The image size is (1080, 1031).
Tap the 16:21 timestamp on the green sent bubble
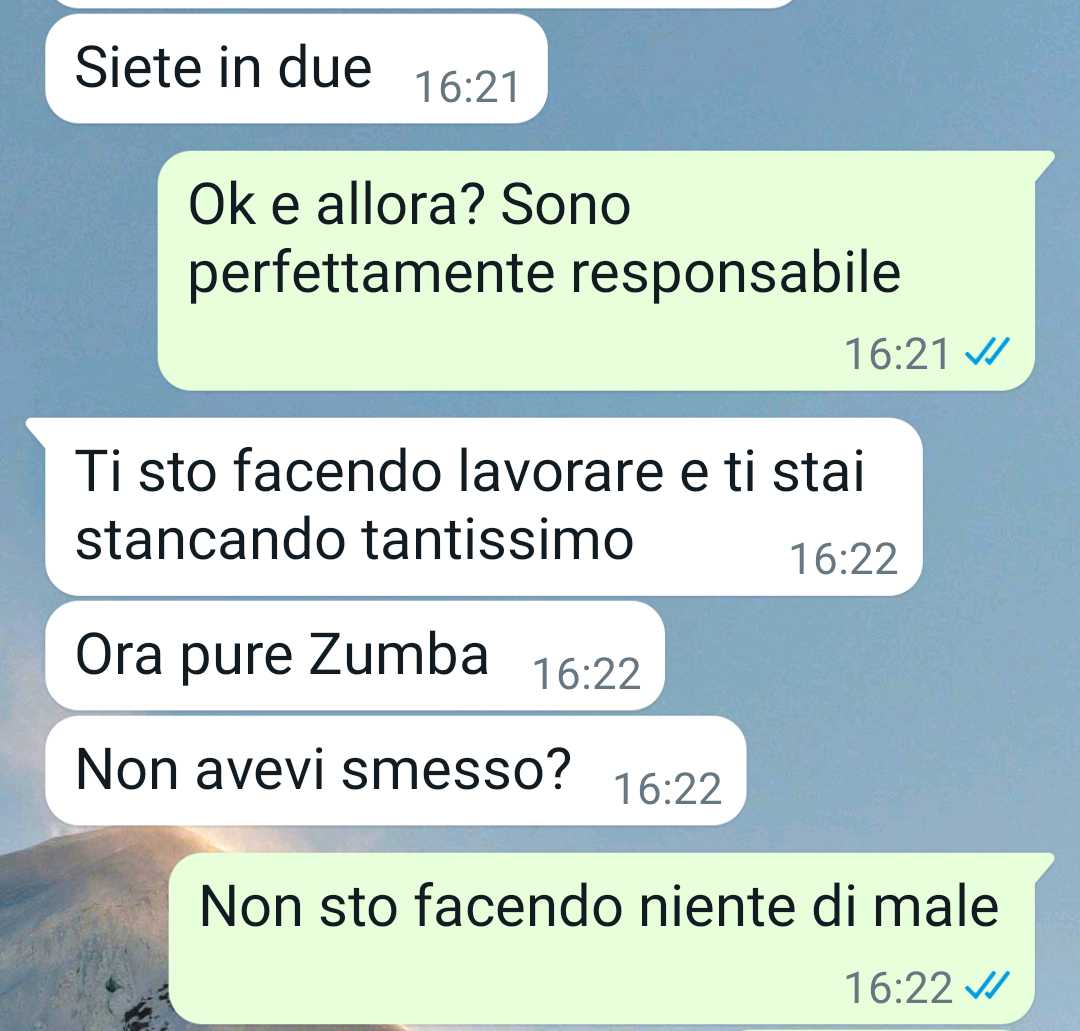897,354
